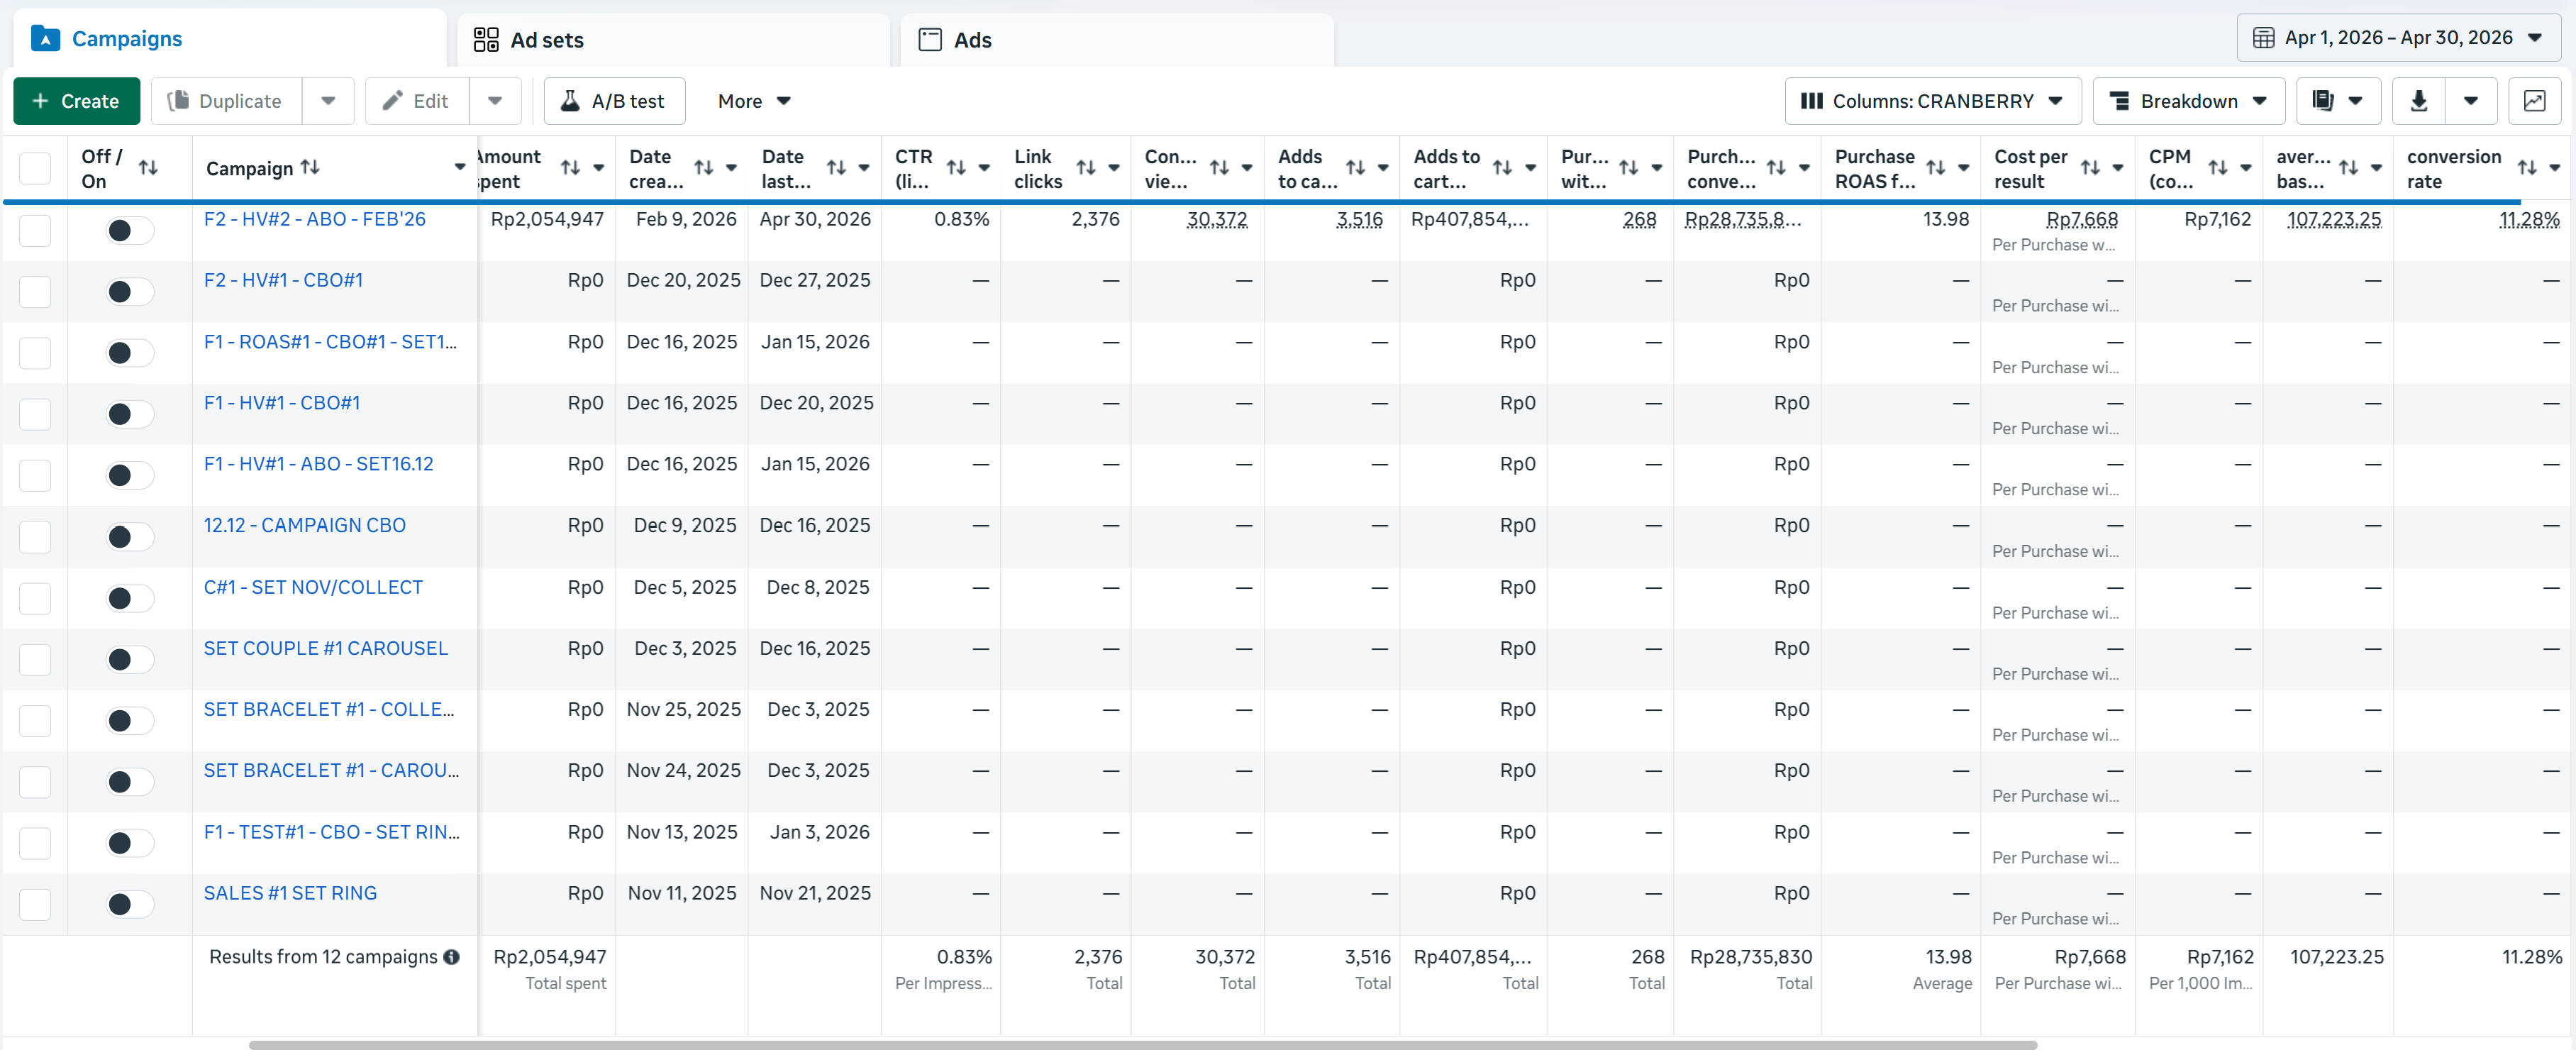Click the green Create button
Screen dimensions: 2576x1050
76,101
